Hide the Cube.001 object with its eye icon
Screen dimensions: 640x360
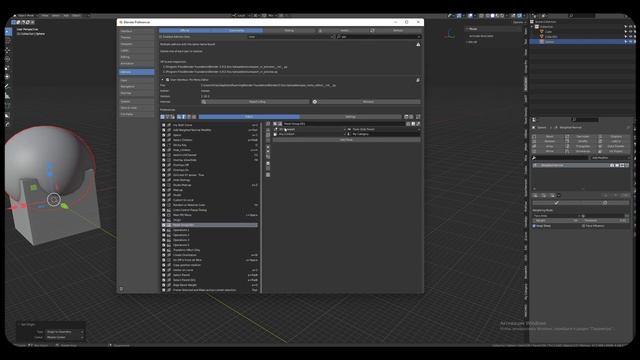[630, 36]
